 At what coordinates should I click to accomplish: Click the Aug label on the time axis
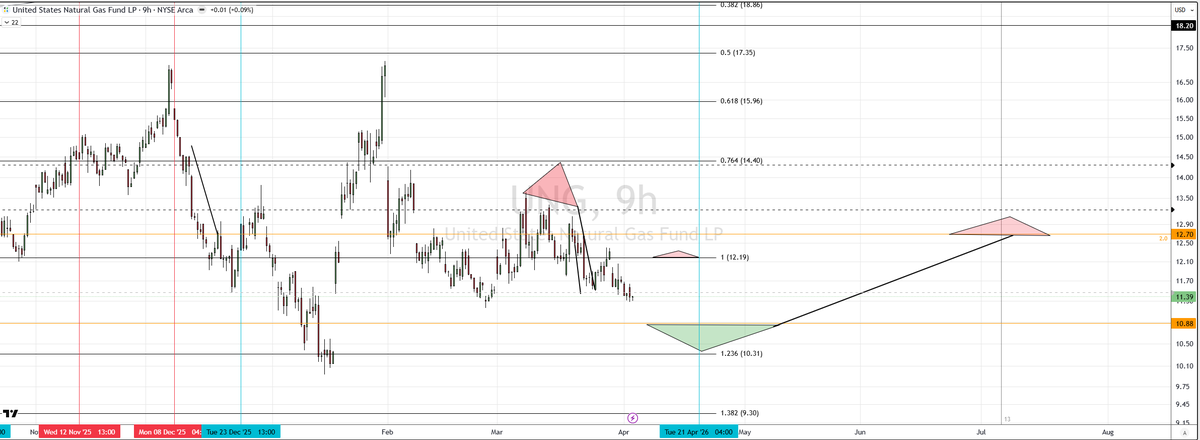click(1107, 431)
